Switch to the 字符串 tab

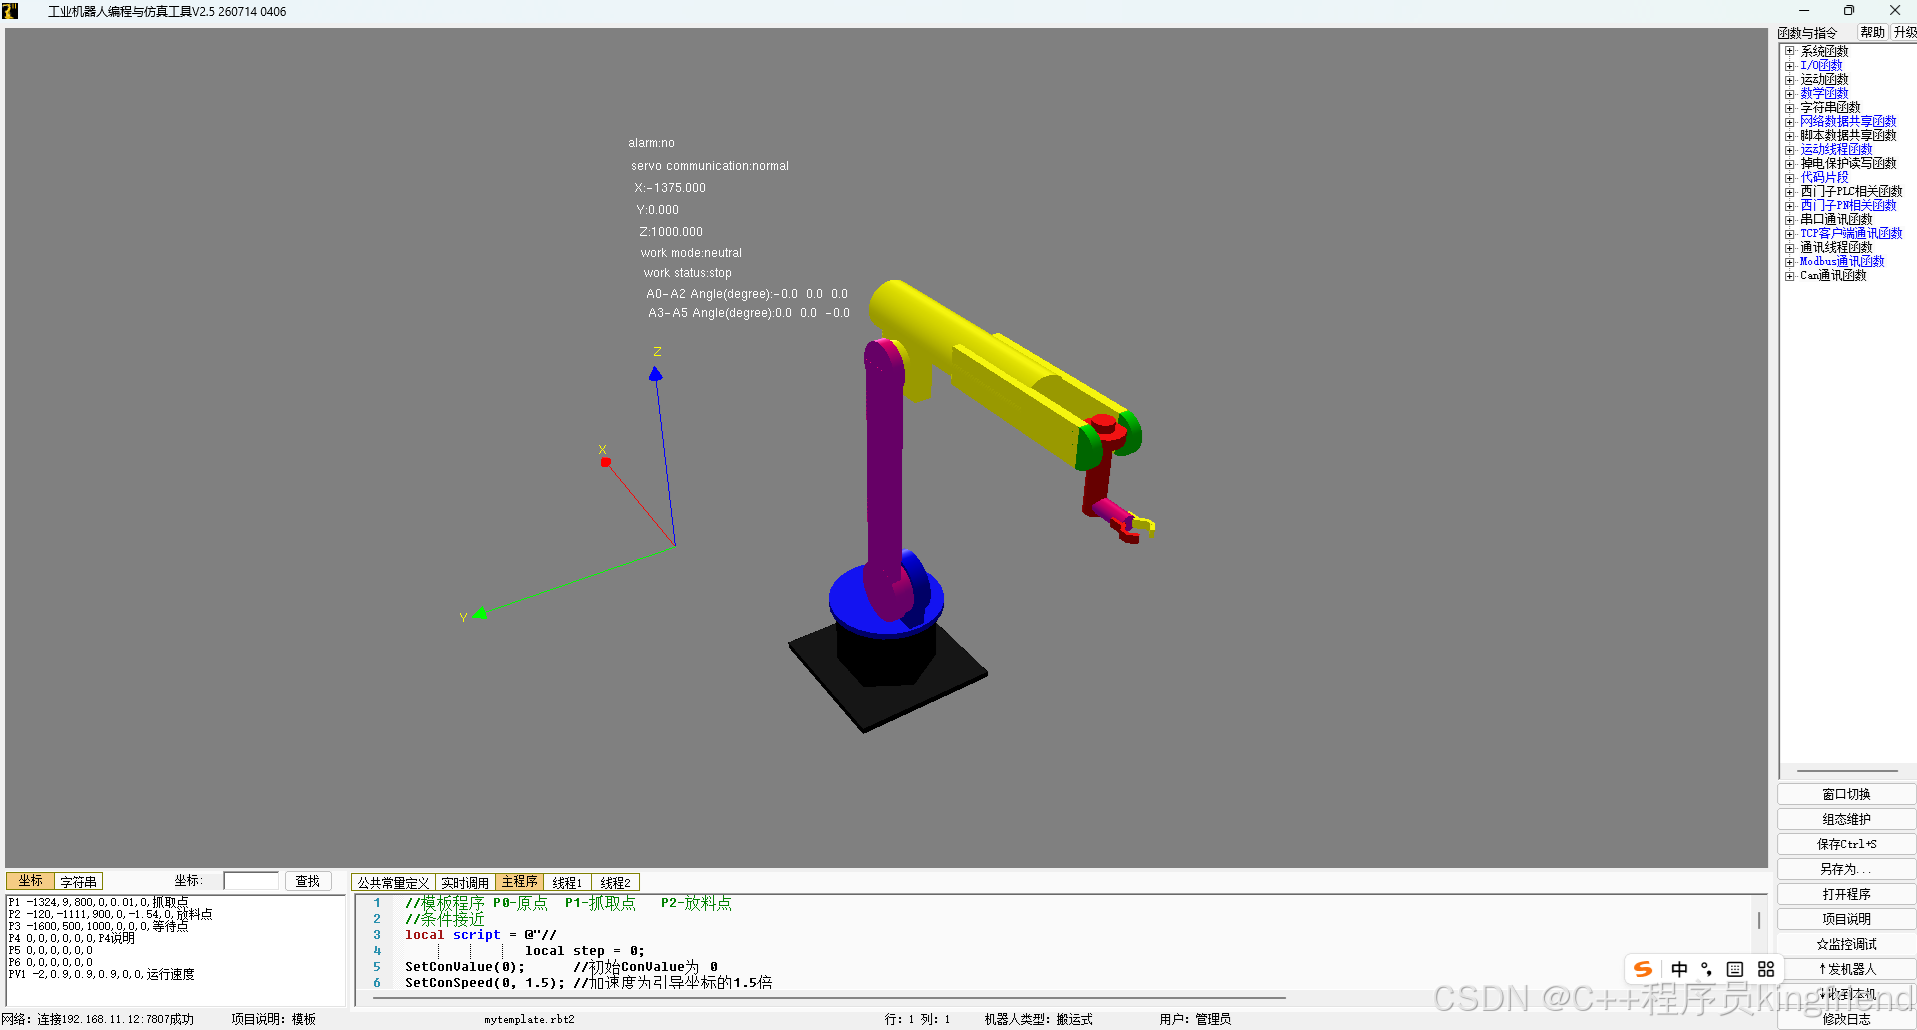pyautogui.click(x=78, y=882)
